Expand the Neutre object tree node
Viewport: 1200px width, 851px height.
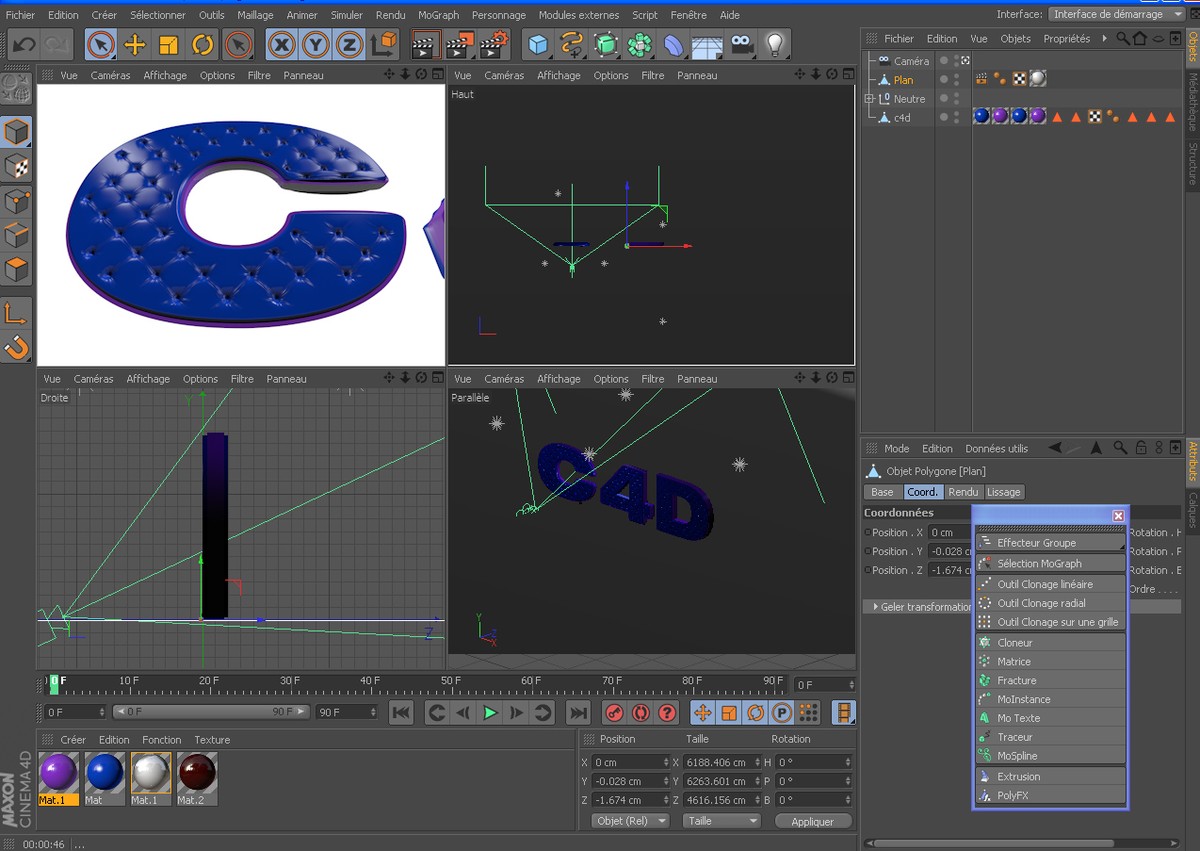[x=869, y=99]
